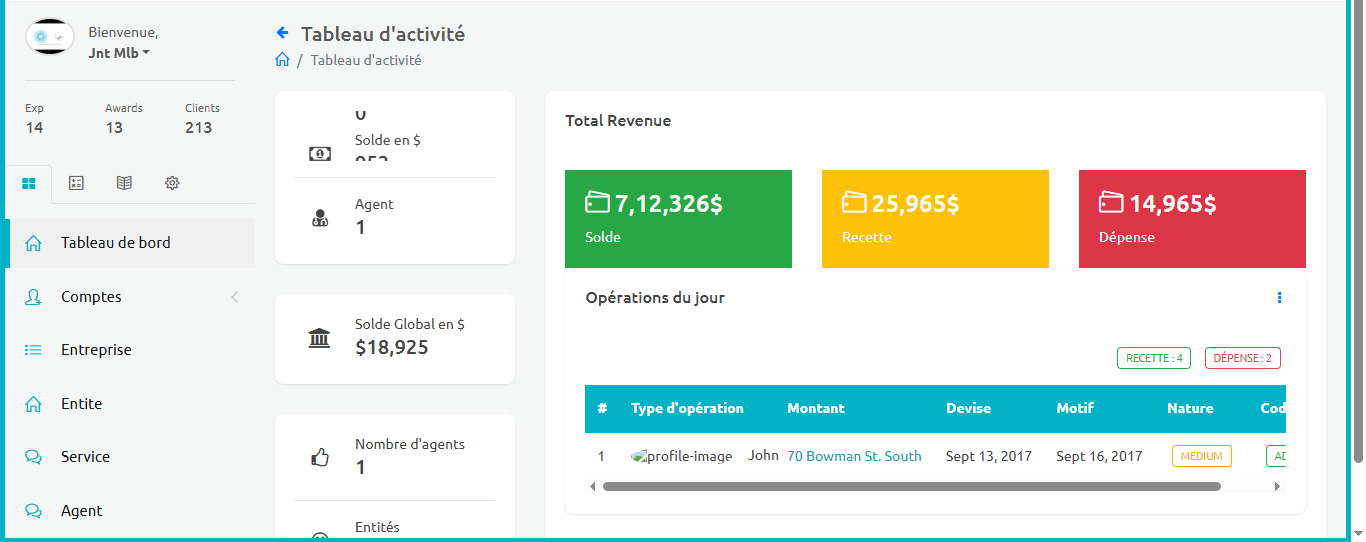The width and height of the screenshot is (1366, 542).
Task: Click the table's horizontal scrollbar right arrow
Action: 1277,487
